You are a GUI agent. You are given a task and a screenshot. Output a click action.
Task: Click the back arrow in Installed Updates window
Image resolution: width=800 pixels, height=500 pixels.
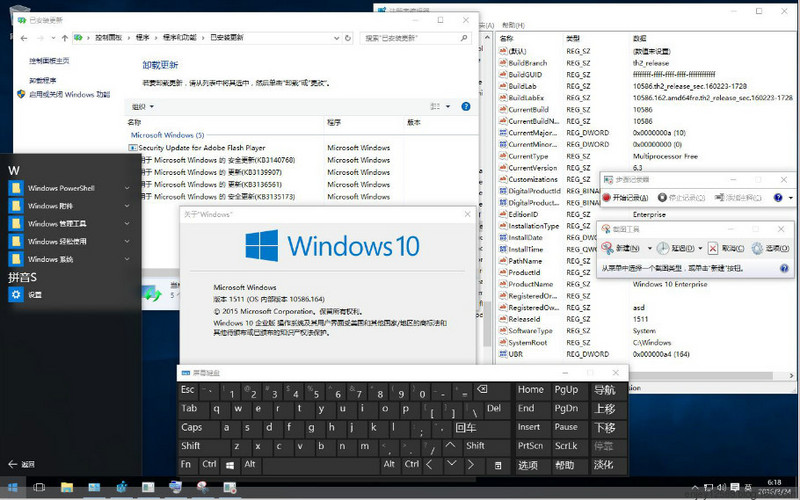coord(24,38)
